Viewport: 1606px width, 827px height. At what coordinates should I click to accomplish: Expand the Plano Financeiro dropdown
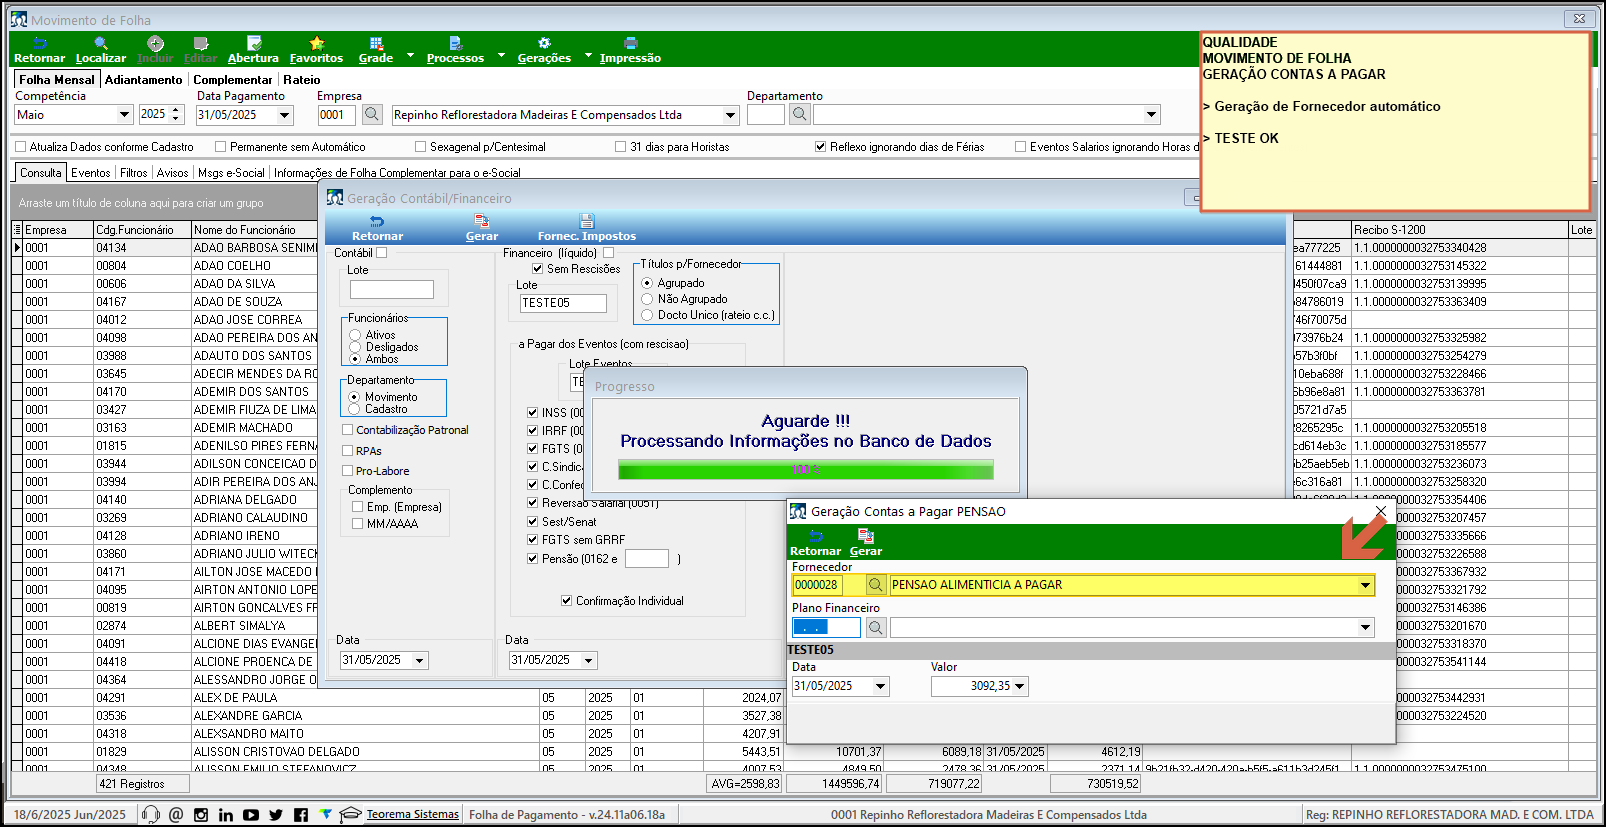pyautogui.click(x=1365, y=628)
